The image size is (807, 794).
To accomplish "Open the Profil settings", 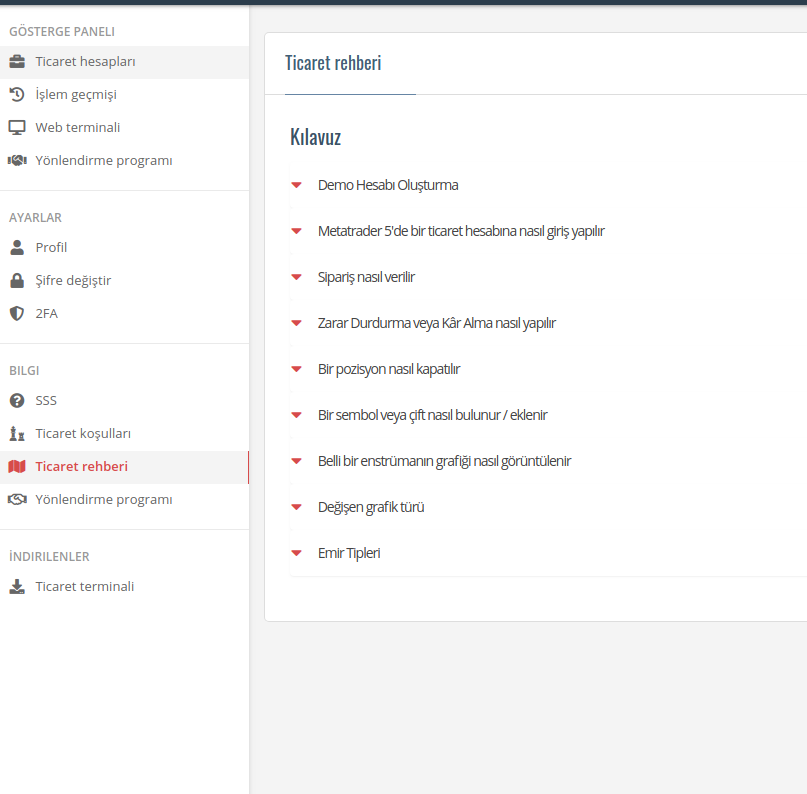I will click(x=125, y=248).
